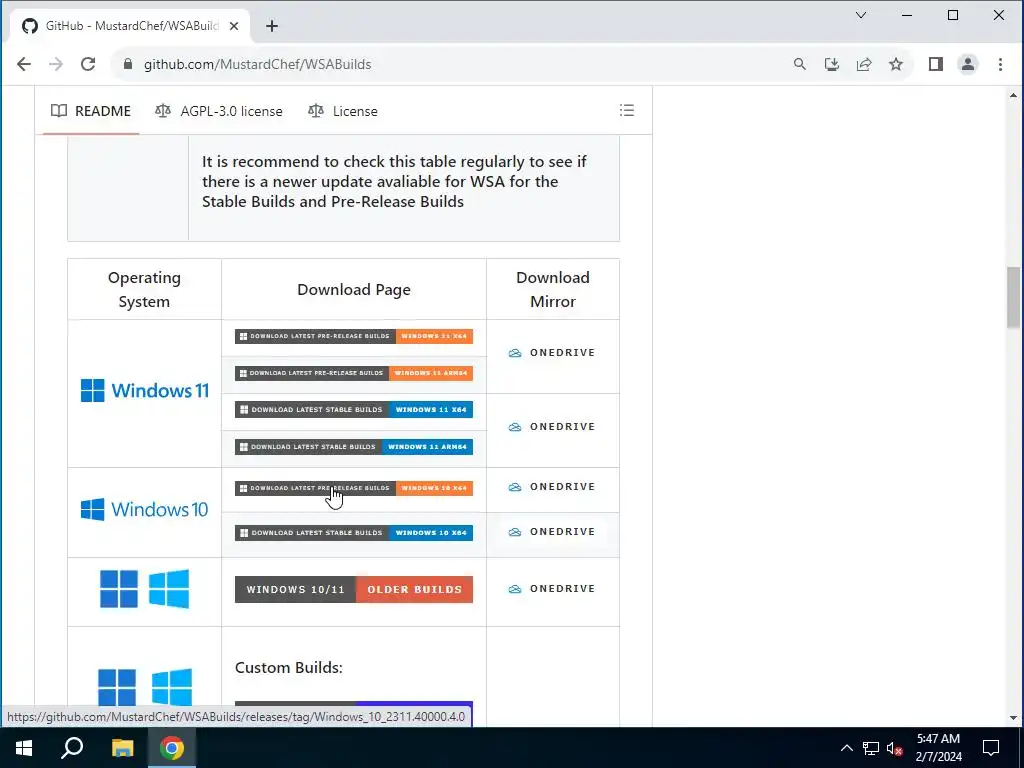1024x768 pixels.
Task: Open taskbar clock 5:47 AM
Action: tap(938, 748)
